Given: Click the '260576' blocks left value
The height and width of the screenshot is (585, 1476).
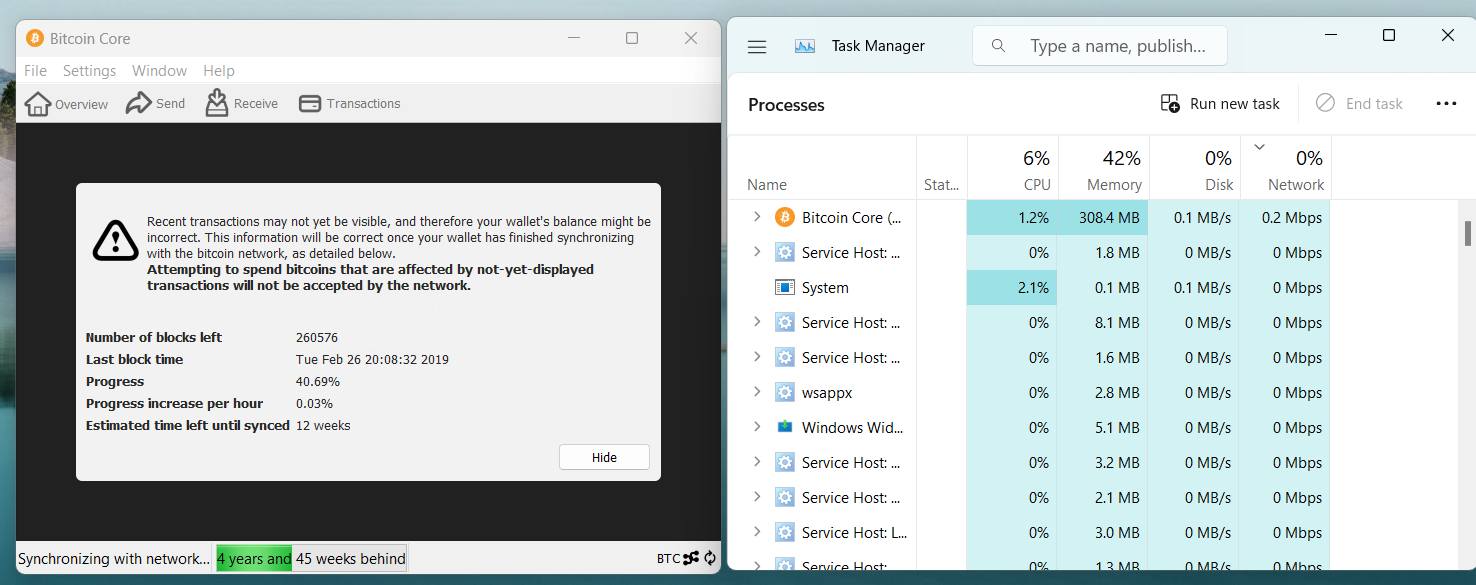Looking at the screenshot, I should coord(317,337).
